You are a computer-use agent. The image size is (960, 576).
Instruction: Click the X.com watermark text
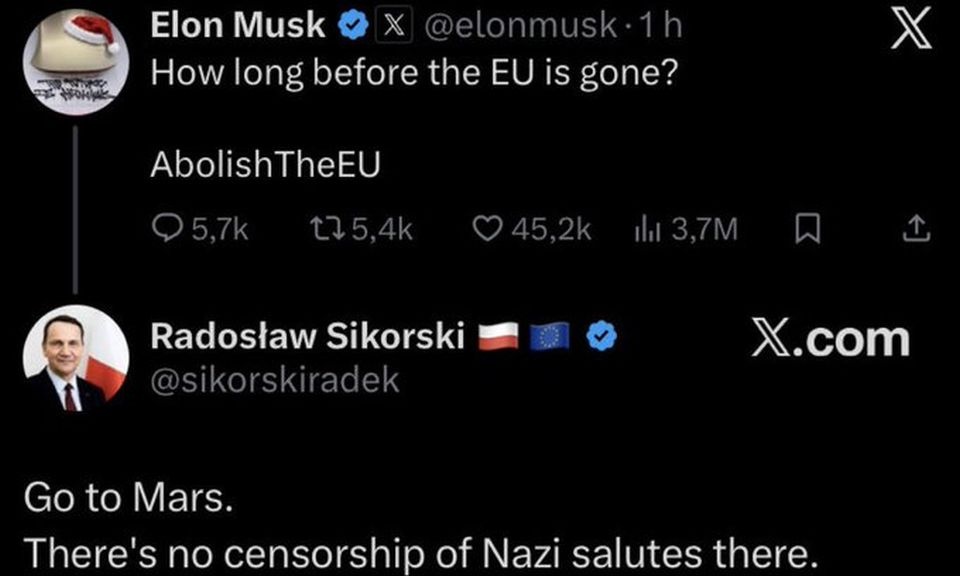click(x=834, y=340)
